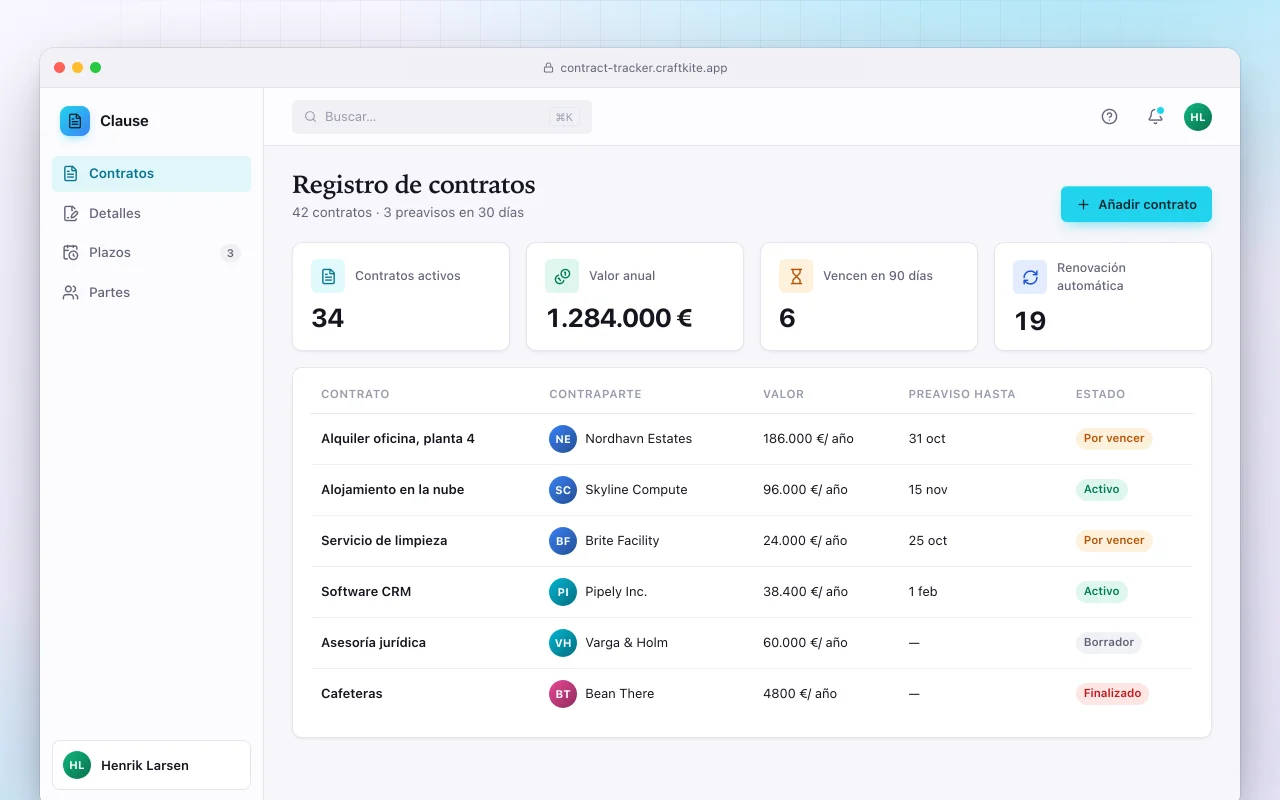Open Detalles in the sidebar
The width and height of the screenshot is (1280, 800).
tap(151, 213)
